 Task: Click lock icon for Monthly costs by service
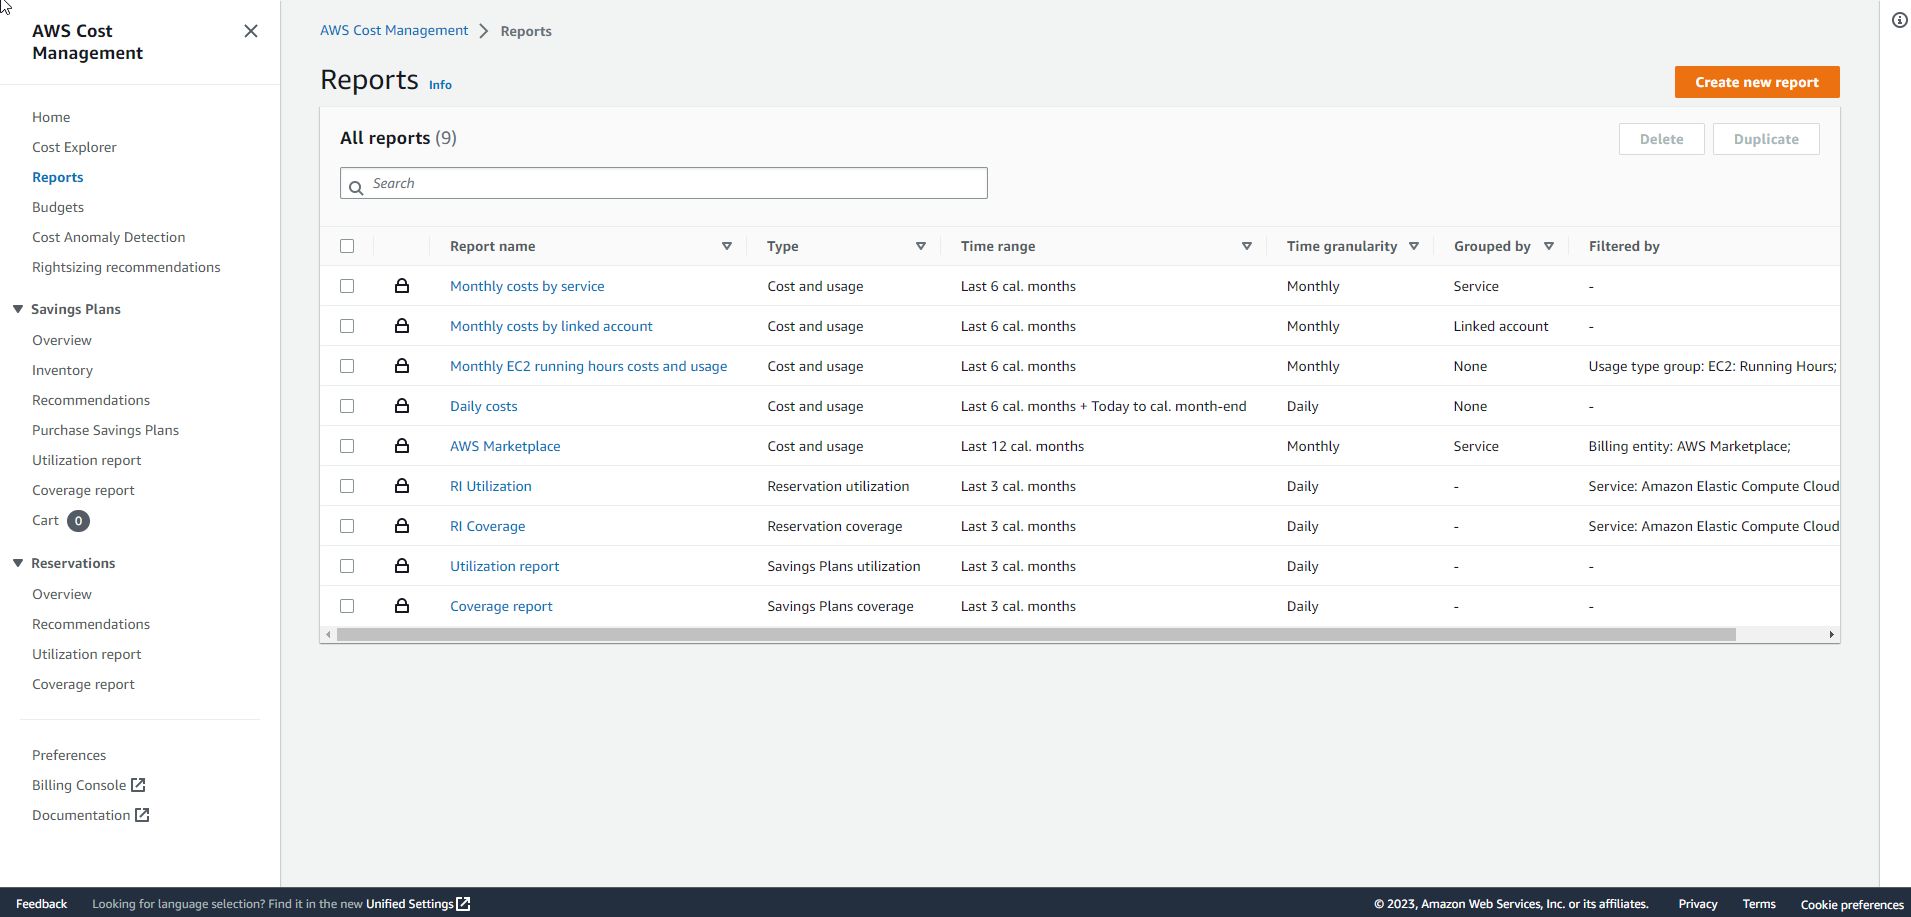click(x=402, y=286)
